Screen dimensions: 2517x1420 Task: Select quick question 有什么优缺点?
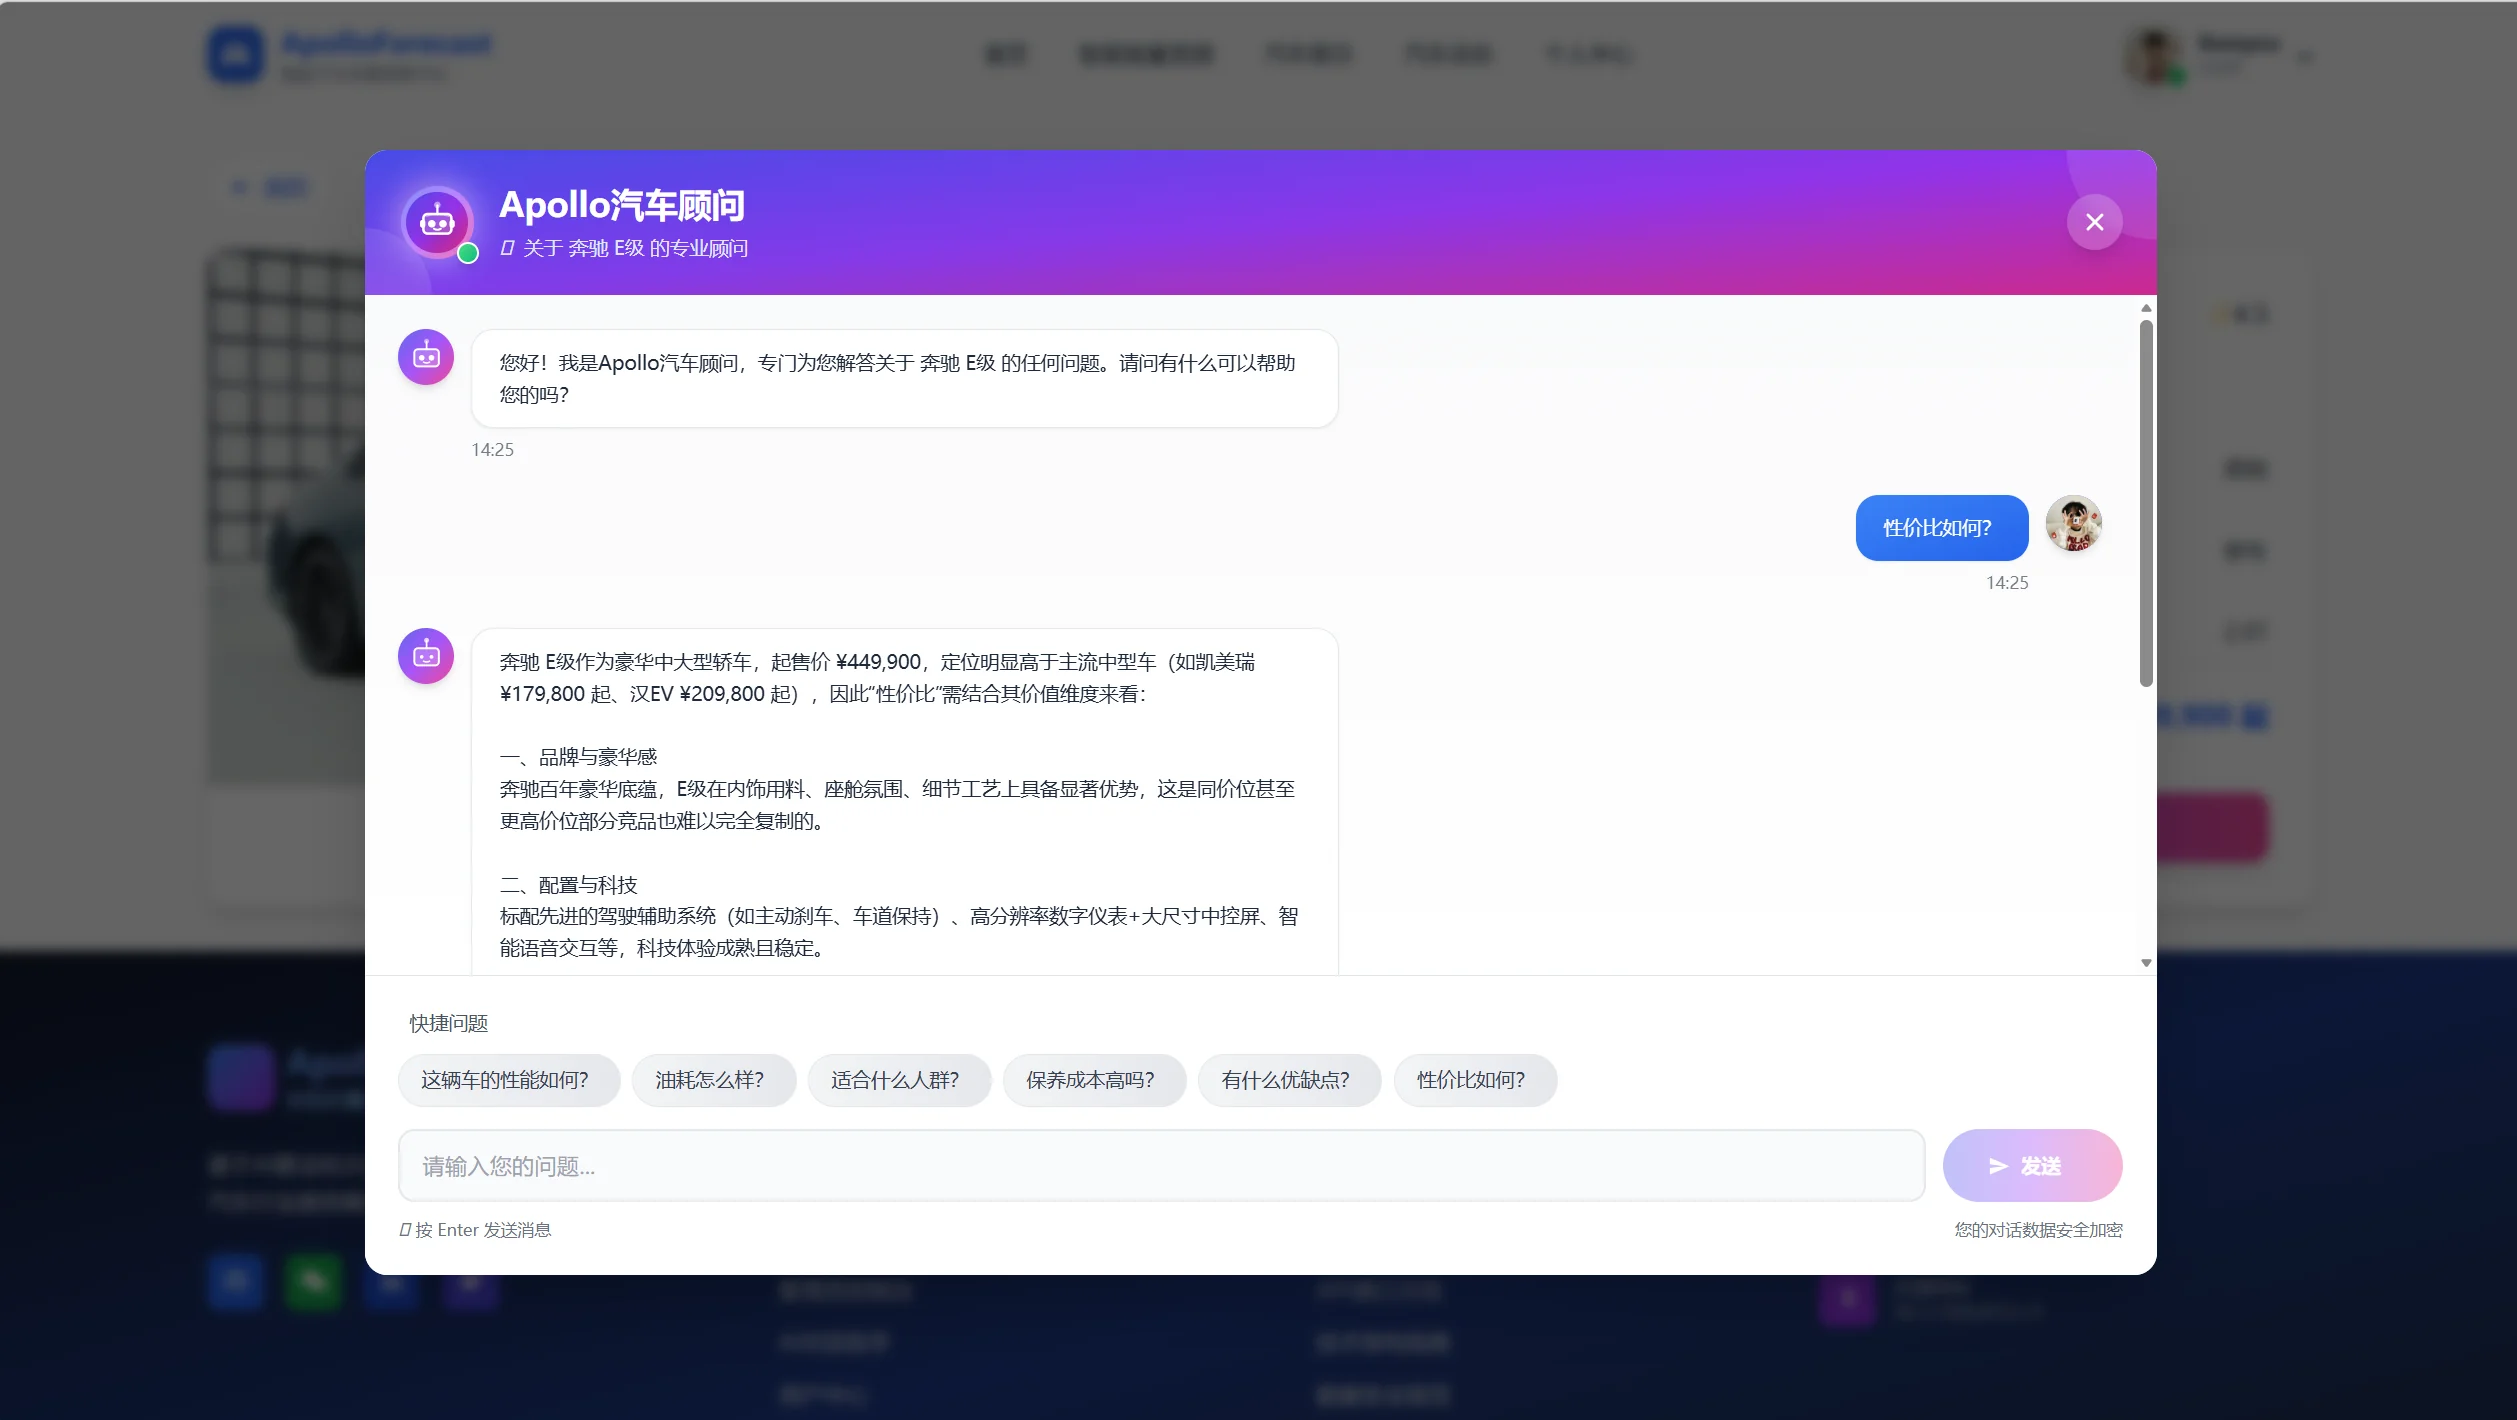tap(1289, 1080)
